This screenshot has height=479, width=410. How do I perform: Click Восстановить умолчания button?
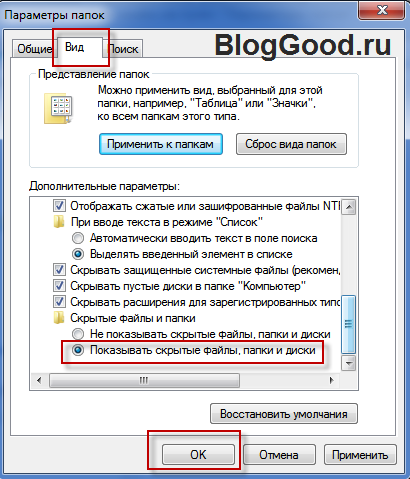pos(284,414)
